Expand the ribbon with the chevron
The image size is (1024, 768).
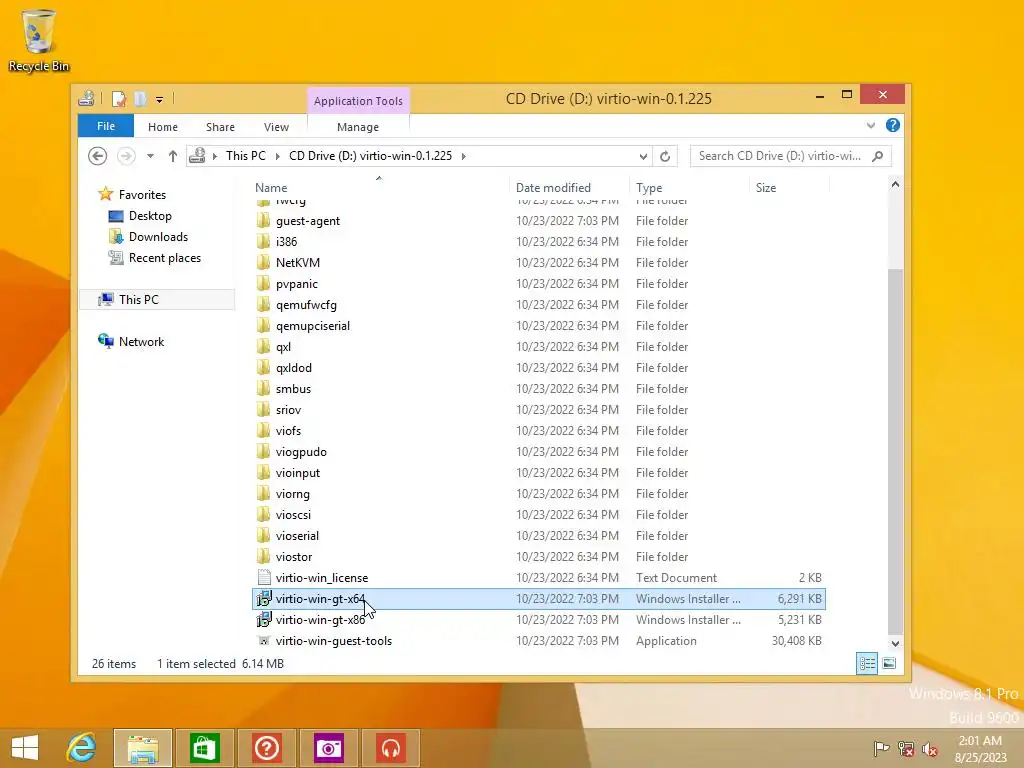871,125
